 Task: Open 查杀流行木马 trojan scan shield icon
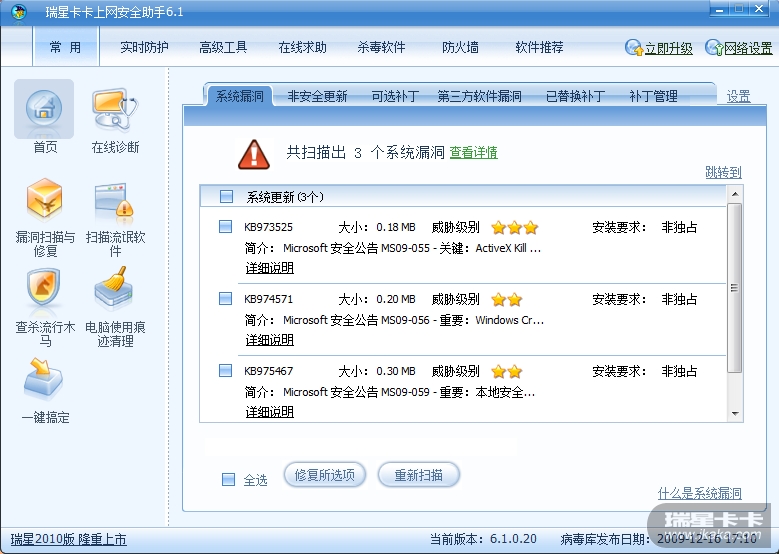click(44, 288)
